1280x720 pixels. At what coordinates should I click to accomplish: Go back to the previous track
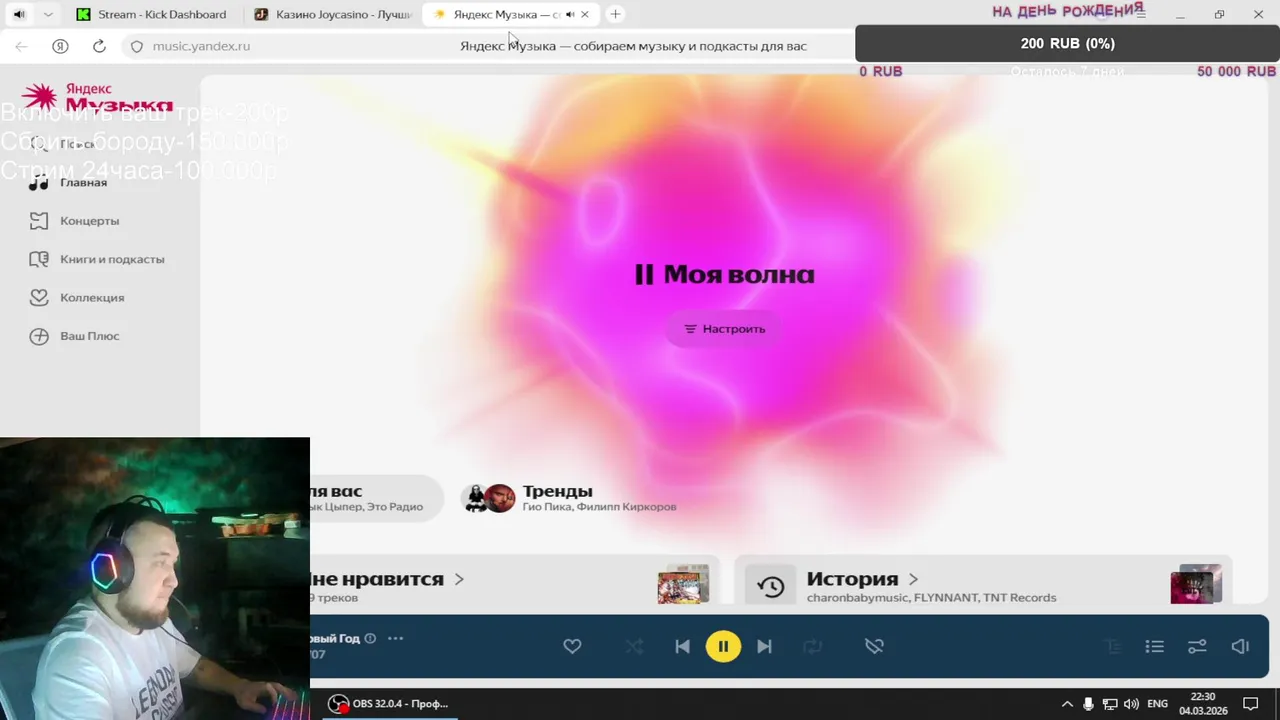(x=682, y=646)
